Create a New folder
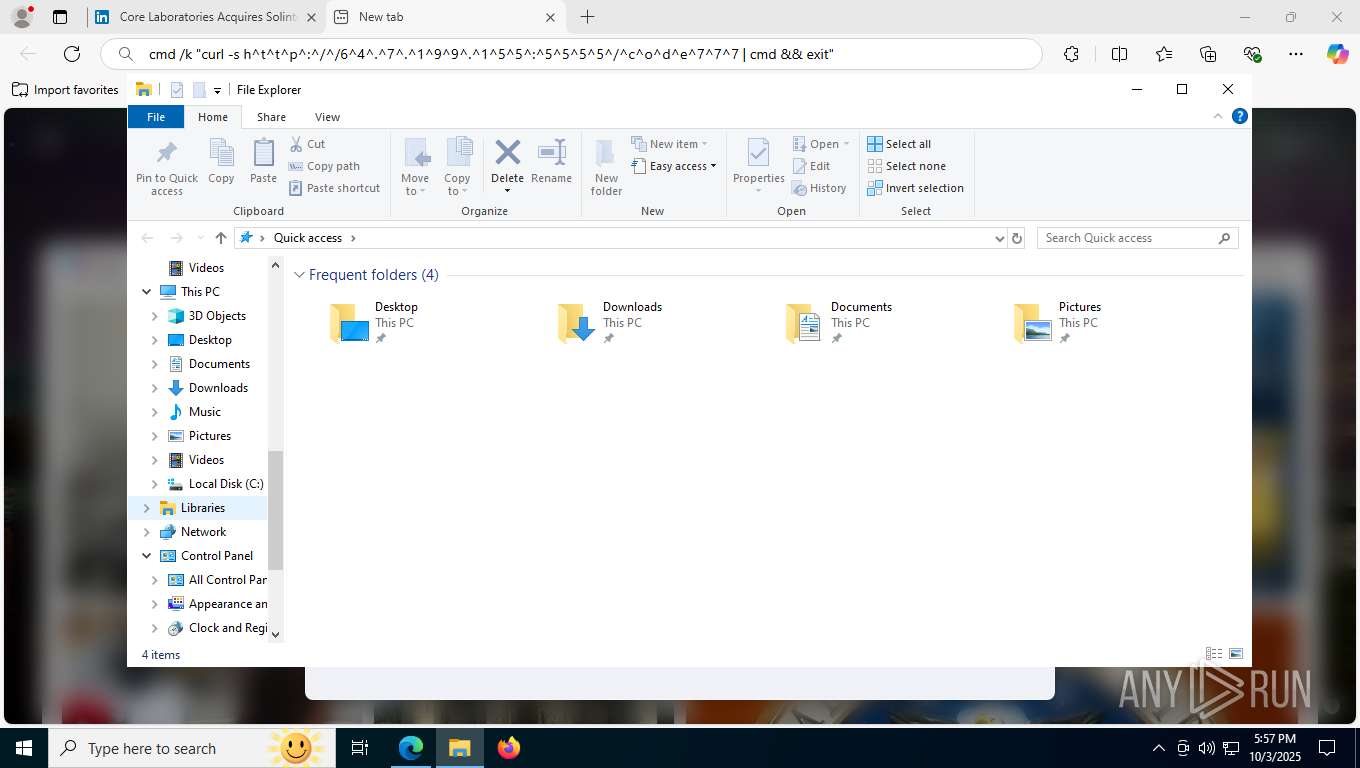This screenshot has width=1360, height=768. pyautogui.click(x=606, y=167)
